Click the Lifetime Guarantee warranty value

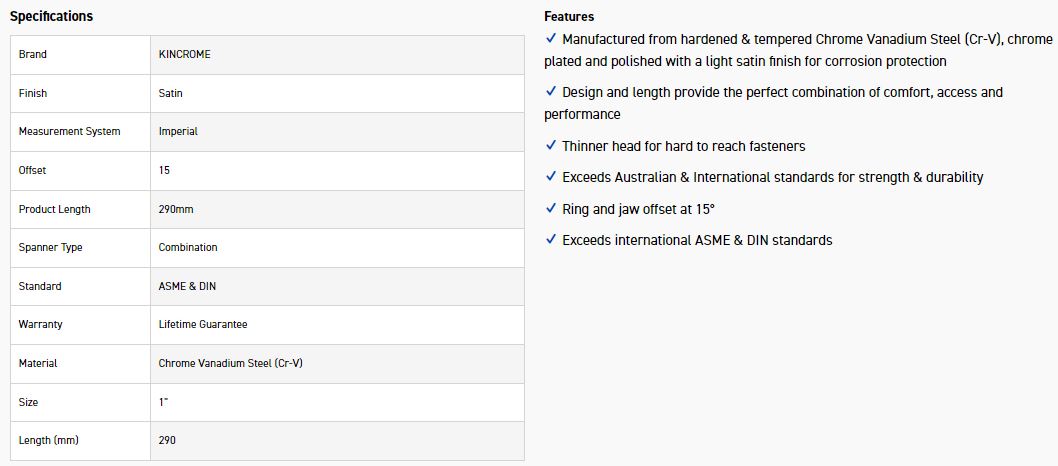(203, 324)
